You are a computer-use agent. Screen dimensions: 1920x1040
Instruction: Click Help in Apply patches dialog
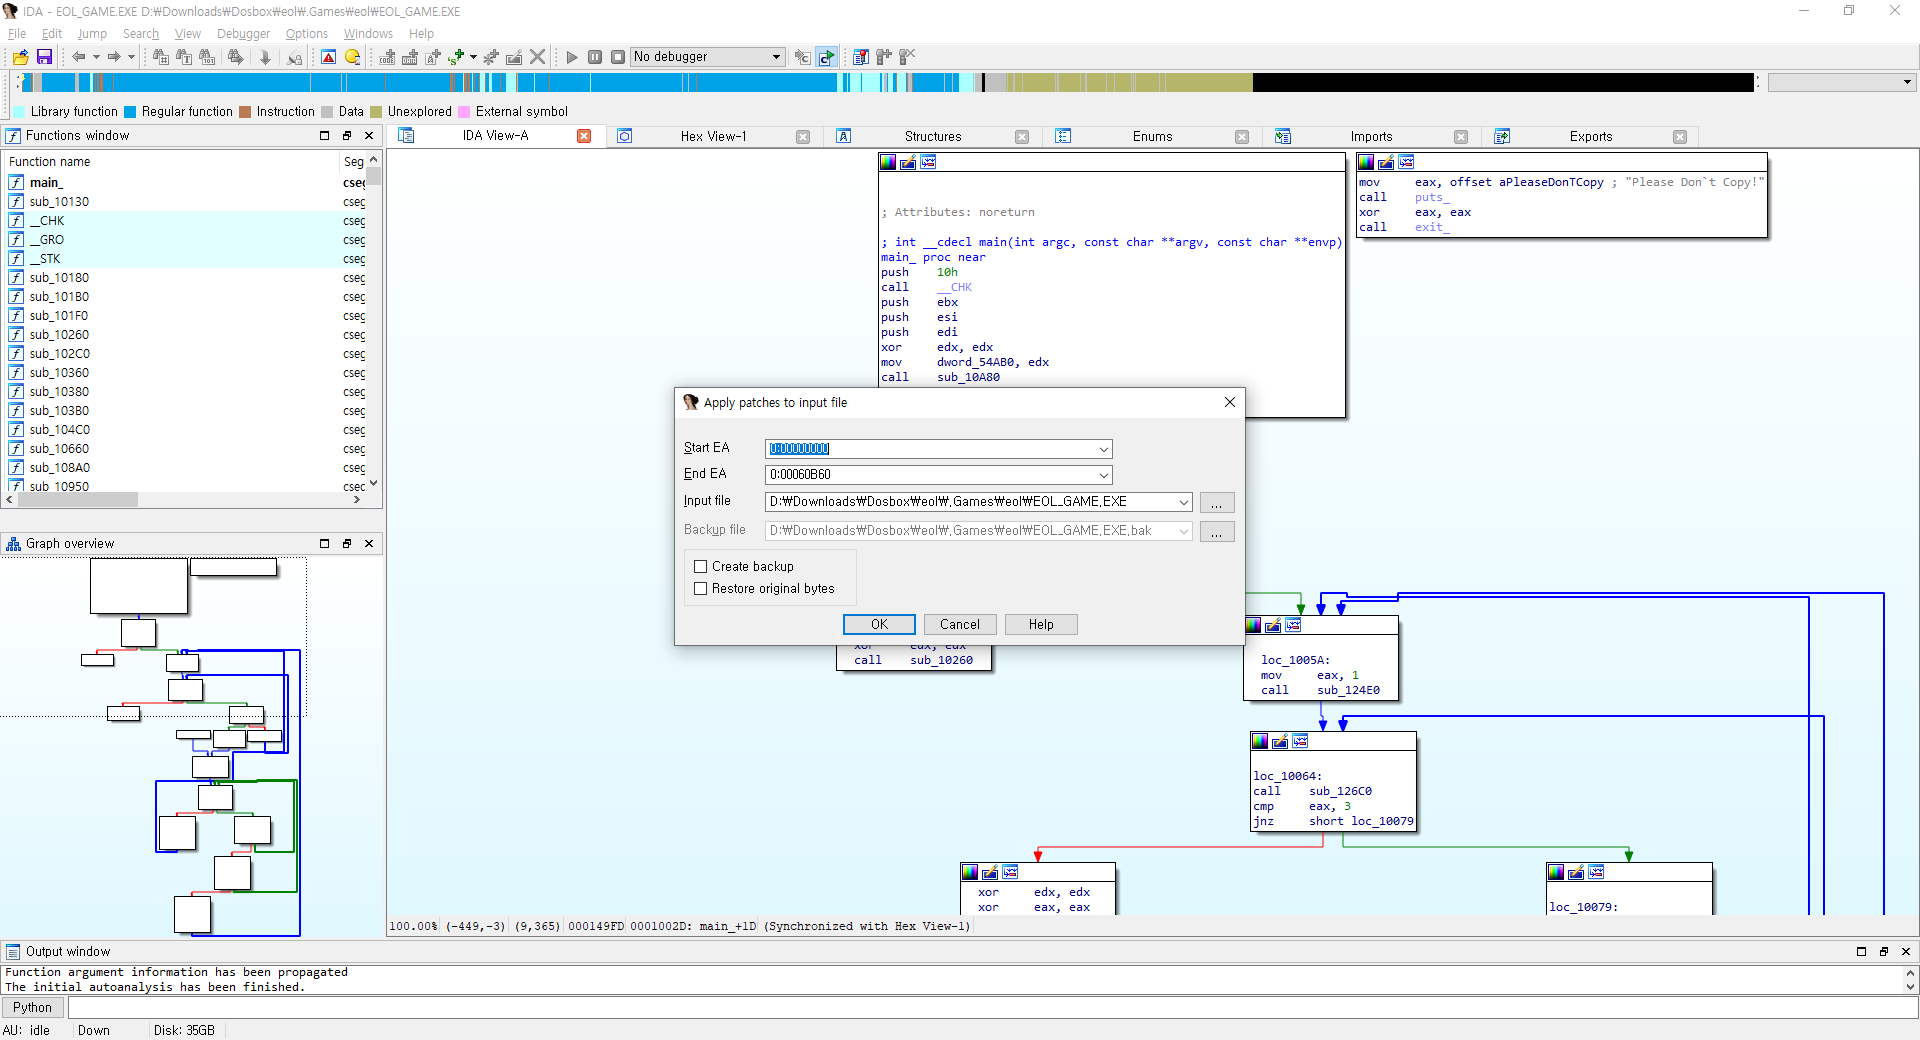[1041, 624]
